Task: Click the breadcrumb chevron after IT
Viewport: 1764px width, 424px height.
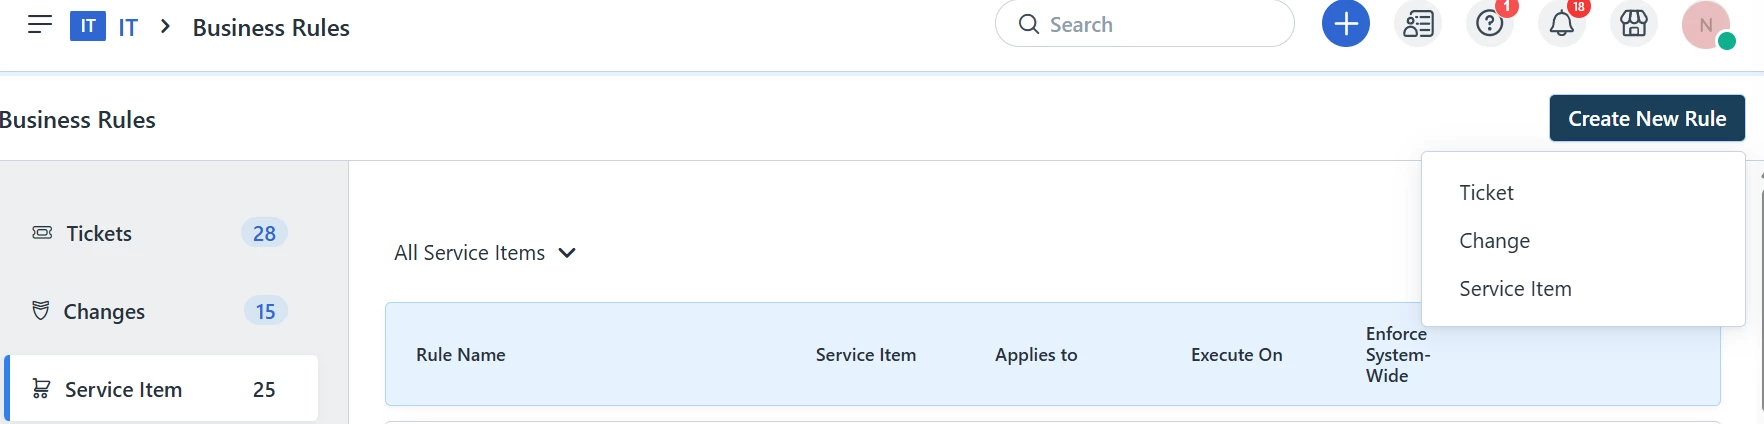Action: (x=166, y=27)
